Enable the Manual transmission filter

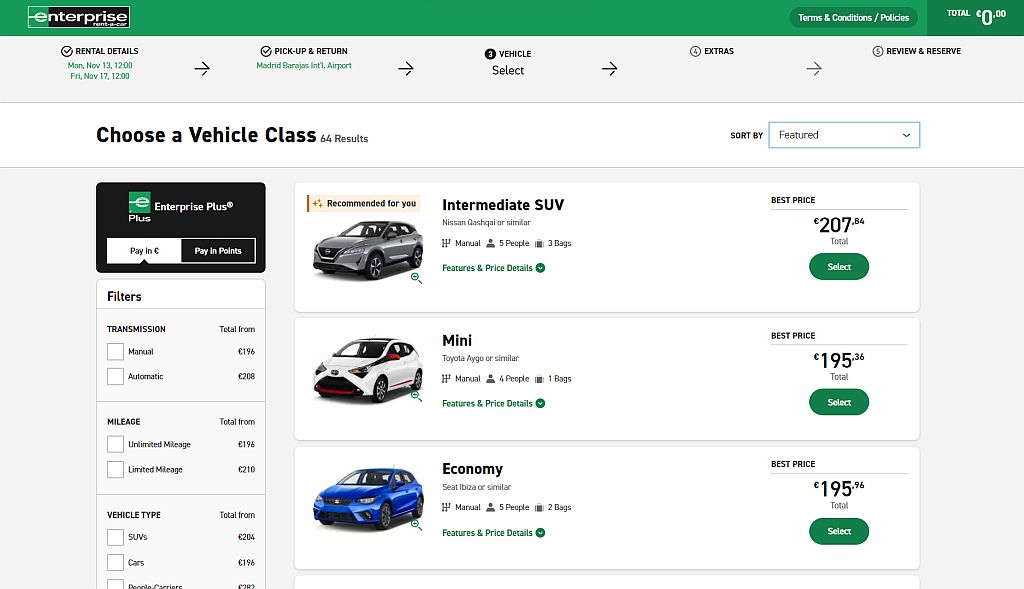(115, 351)
